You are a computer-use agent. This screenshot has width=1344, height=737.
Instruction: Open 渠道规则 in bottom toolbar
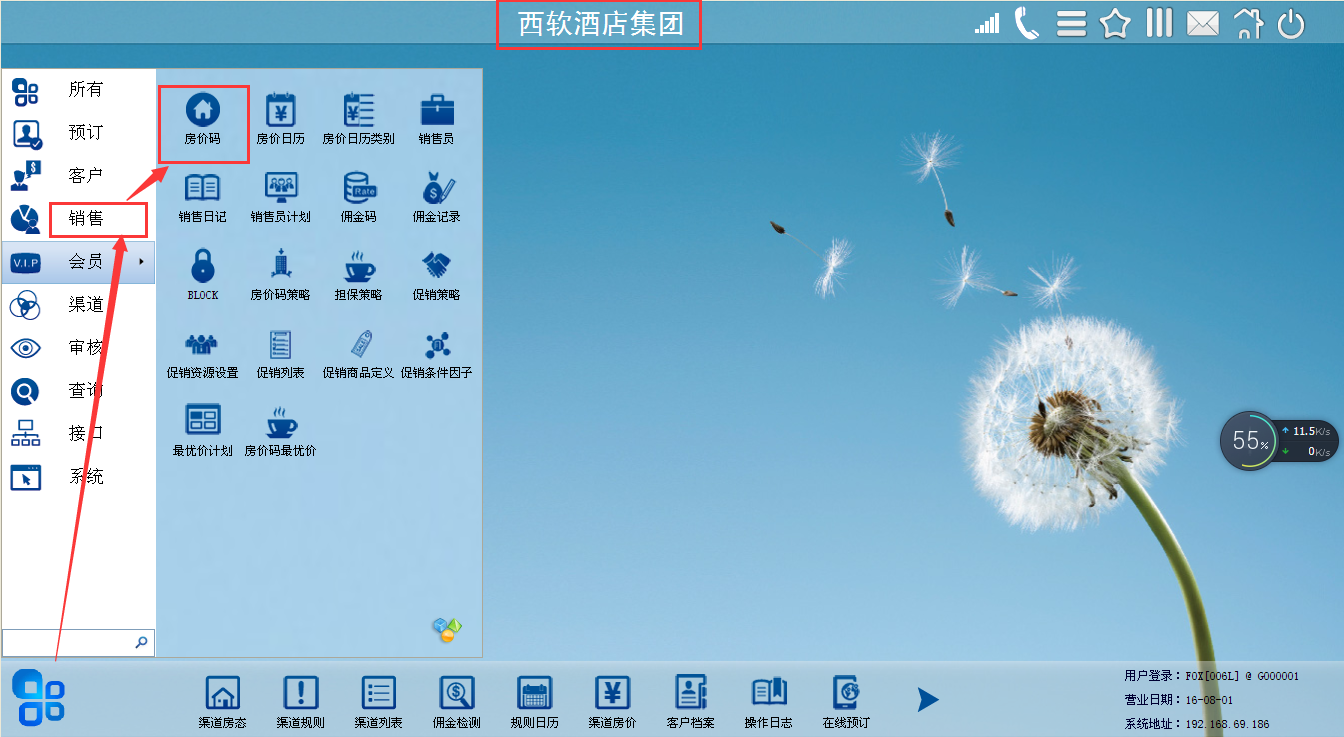click(x=301, y=702)
